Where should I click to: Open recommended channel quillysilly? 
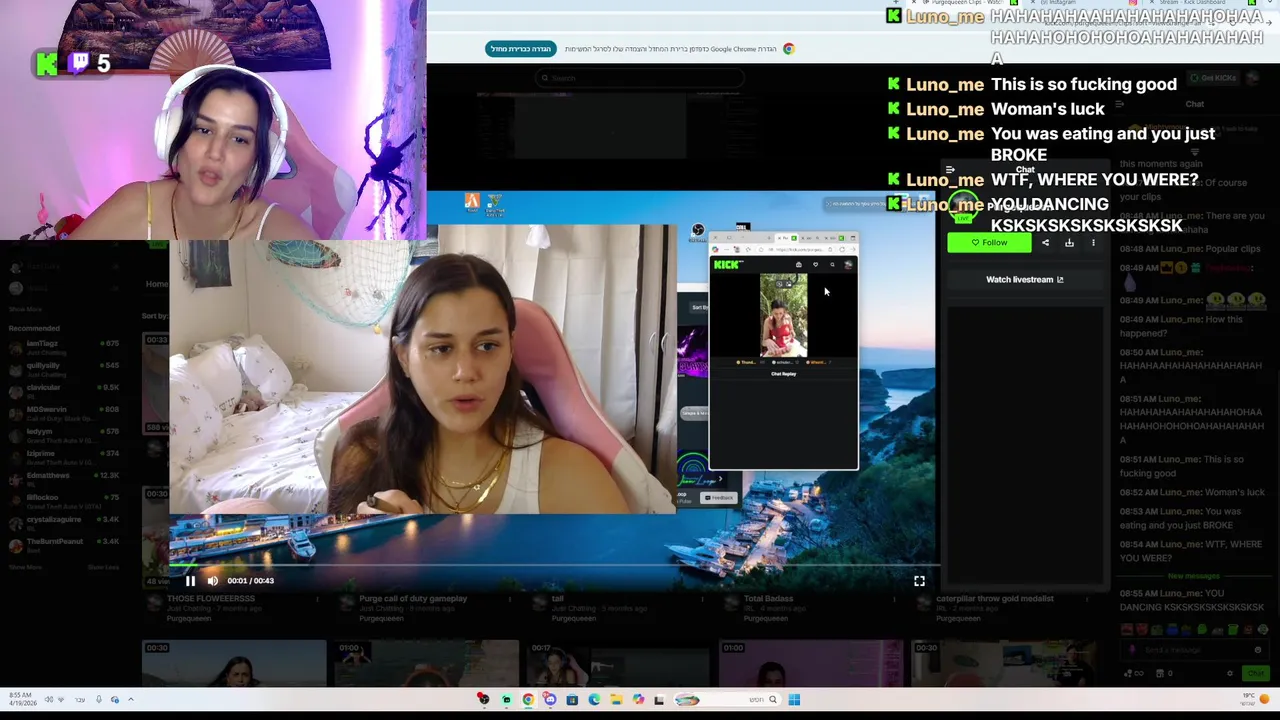[x=64, y=369]
